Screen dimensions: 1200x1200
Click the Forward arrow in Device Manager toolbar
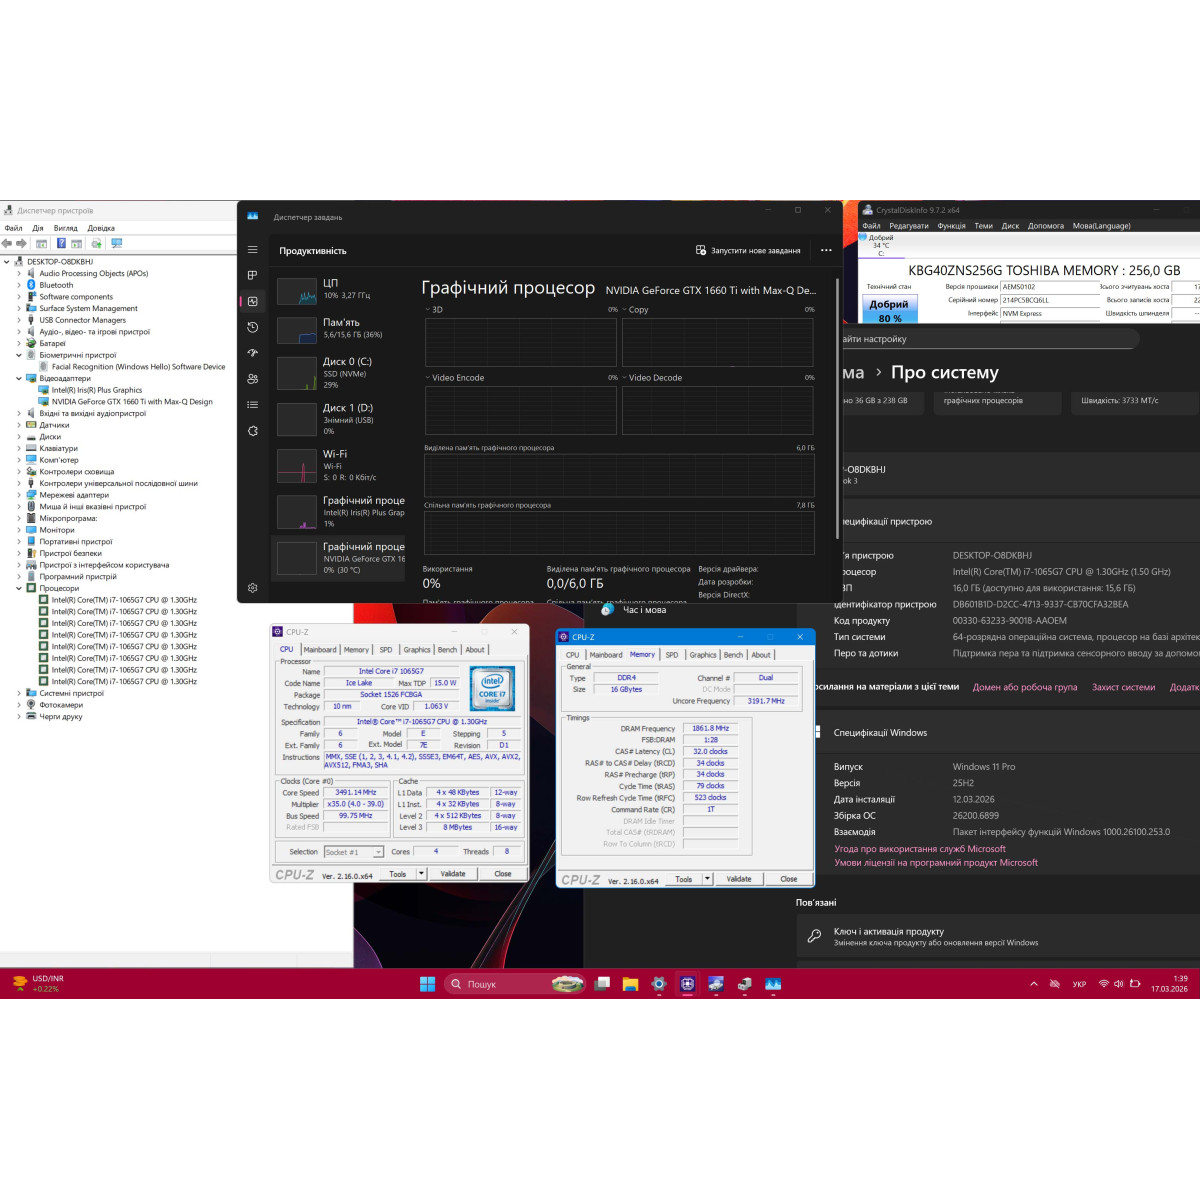pos(20,243)
